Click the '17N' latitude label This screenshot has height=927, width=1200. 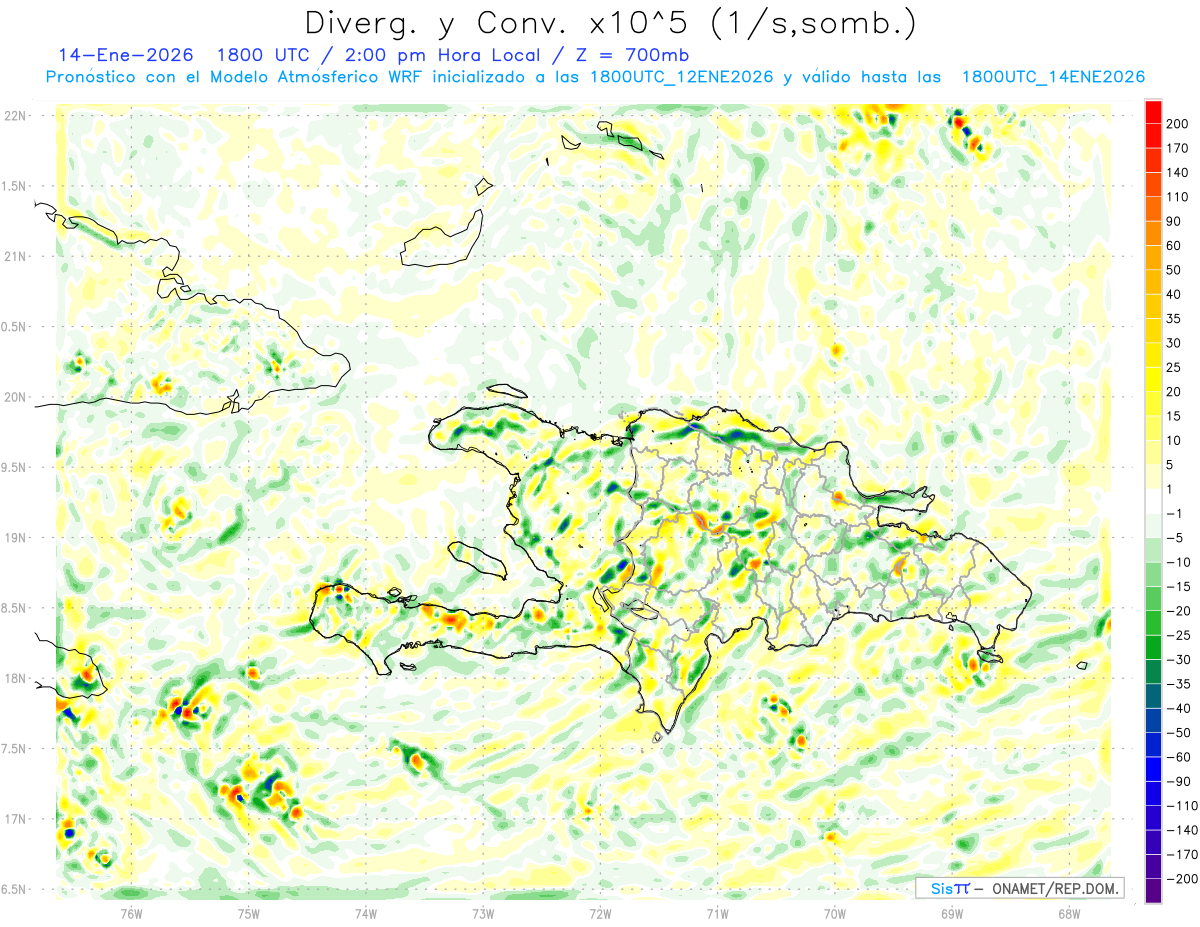point(14,819)
